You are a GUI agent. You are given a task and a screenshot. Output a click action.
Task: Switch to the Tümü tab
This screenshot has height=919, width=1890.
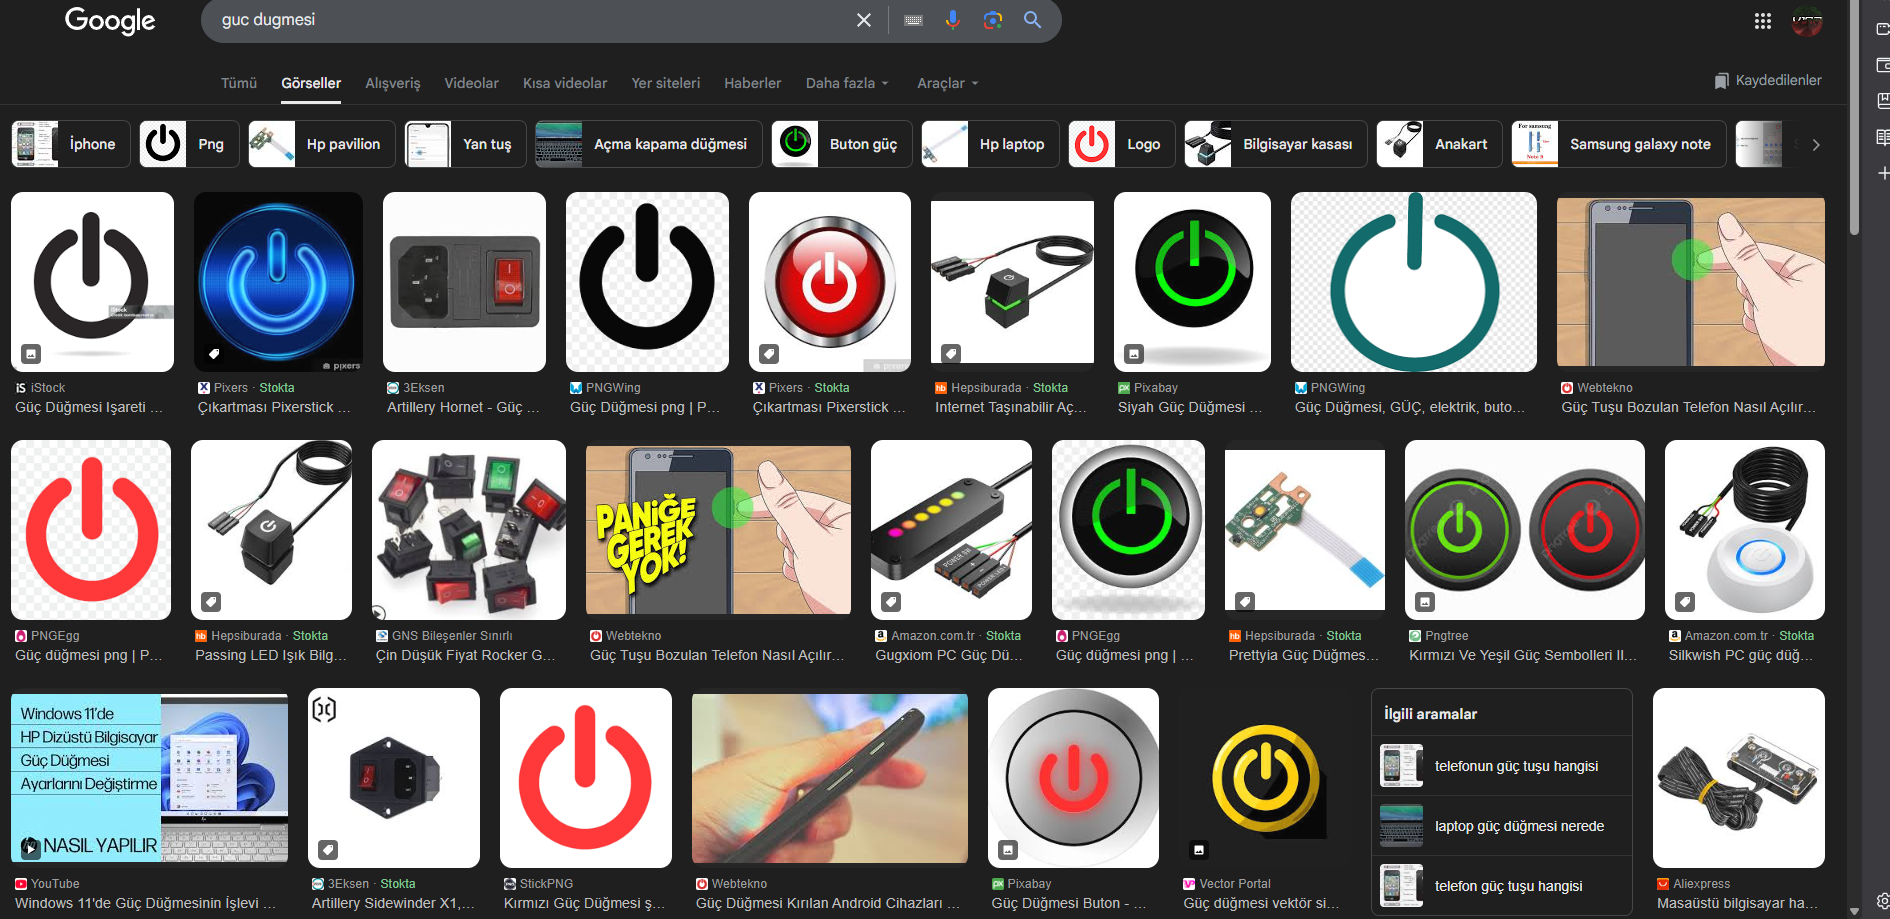(239, 83)
